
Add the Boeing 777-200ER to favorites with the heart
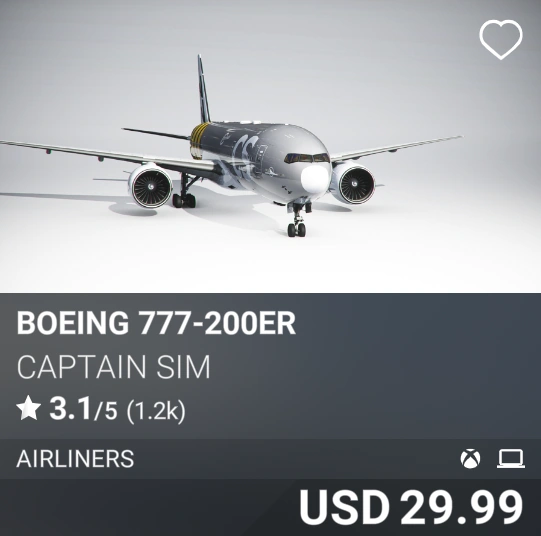501,39
